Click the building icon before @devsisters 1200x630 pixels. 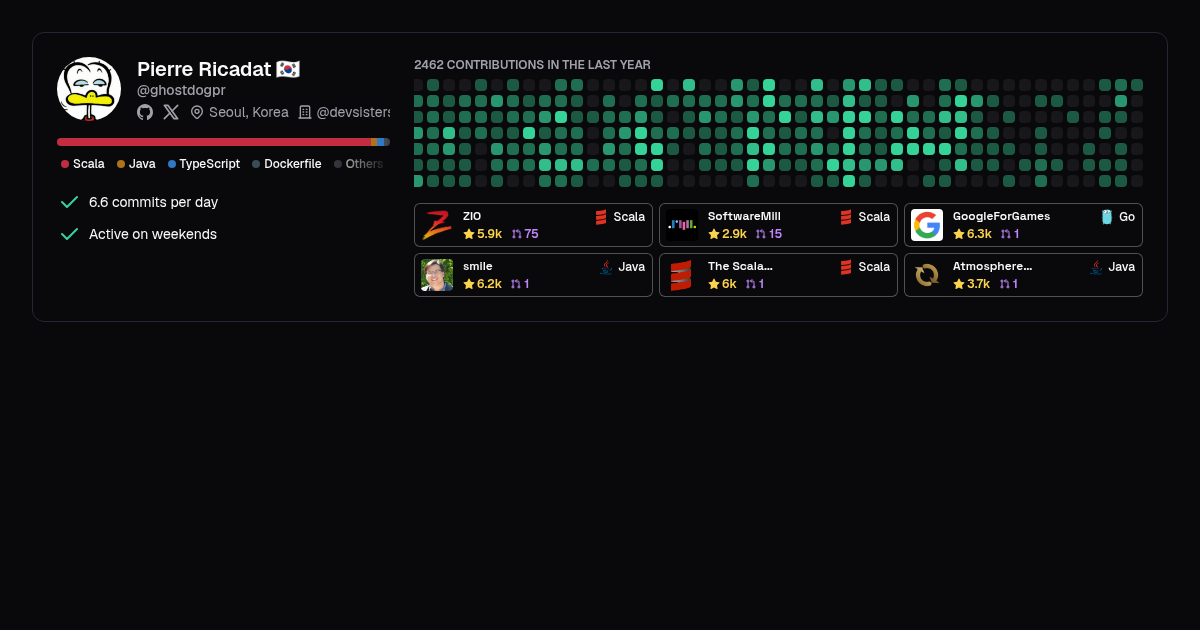point(305,112)
